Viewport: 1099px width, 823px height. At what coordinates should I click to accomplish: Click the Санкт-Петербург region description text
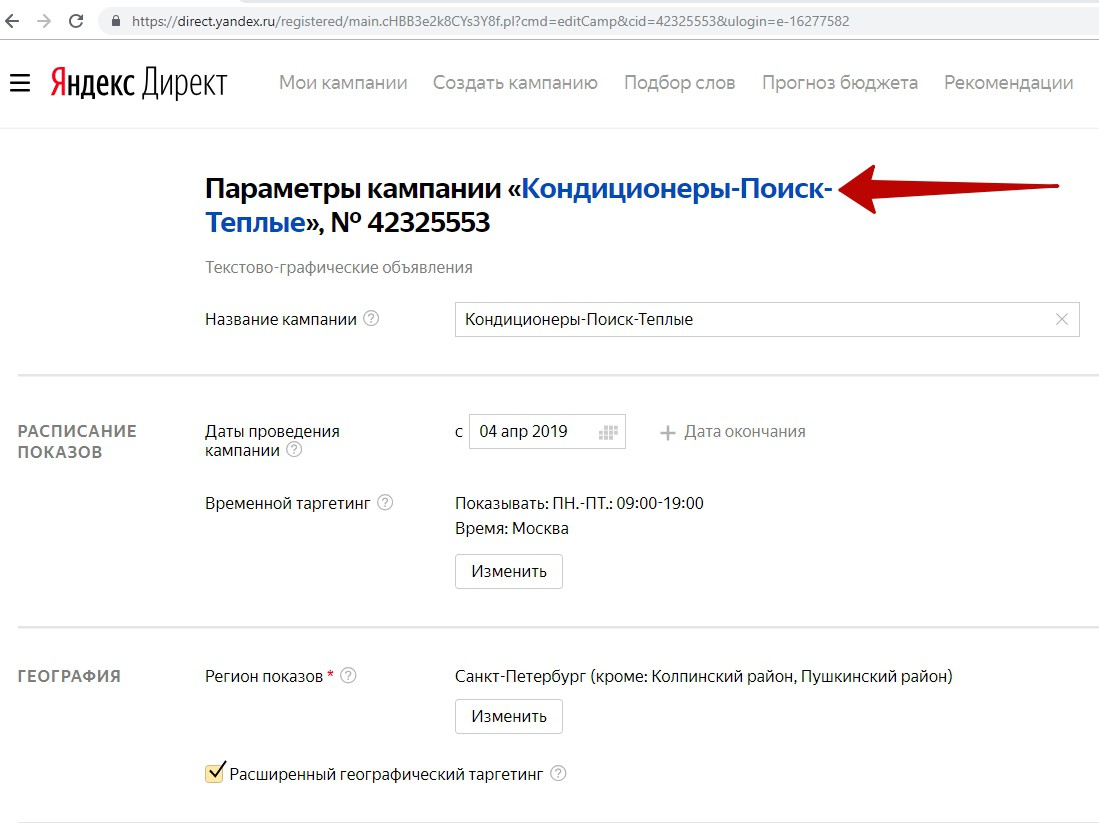point(704,676)
